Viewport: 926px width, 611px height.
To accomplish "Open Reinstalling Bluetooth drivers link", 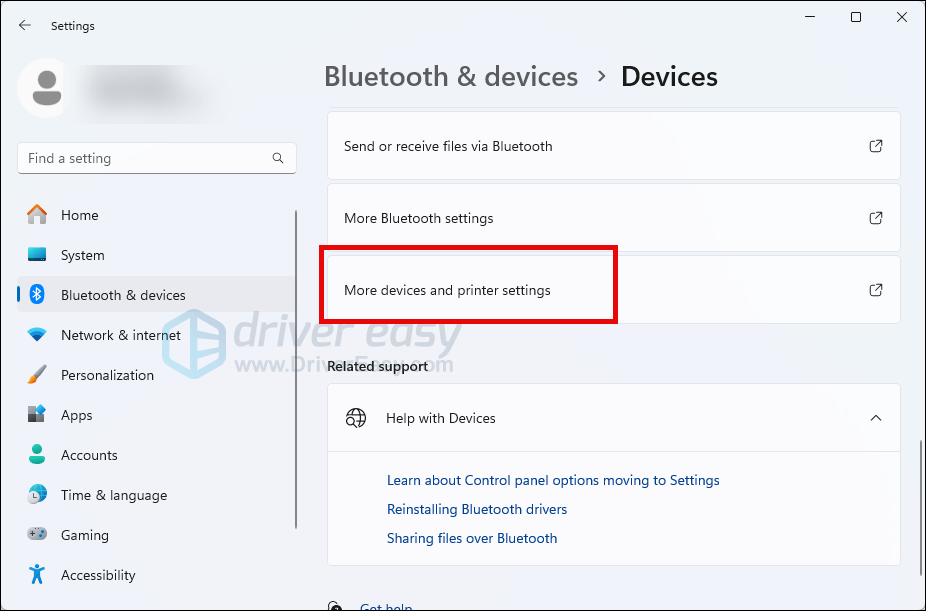I will click(x=477, y=509).
